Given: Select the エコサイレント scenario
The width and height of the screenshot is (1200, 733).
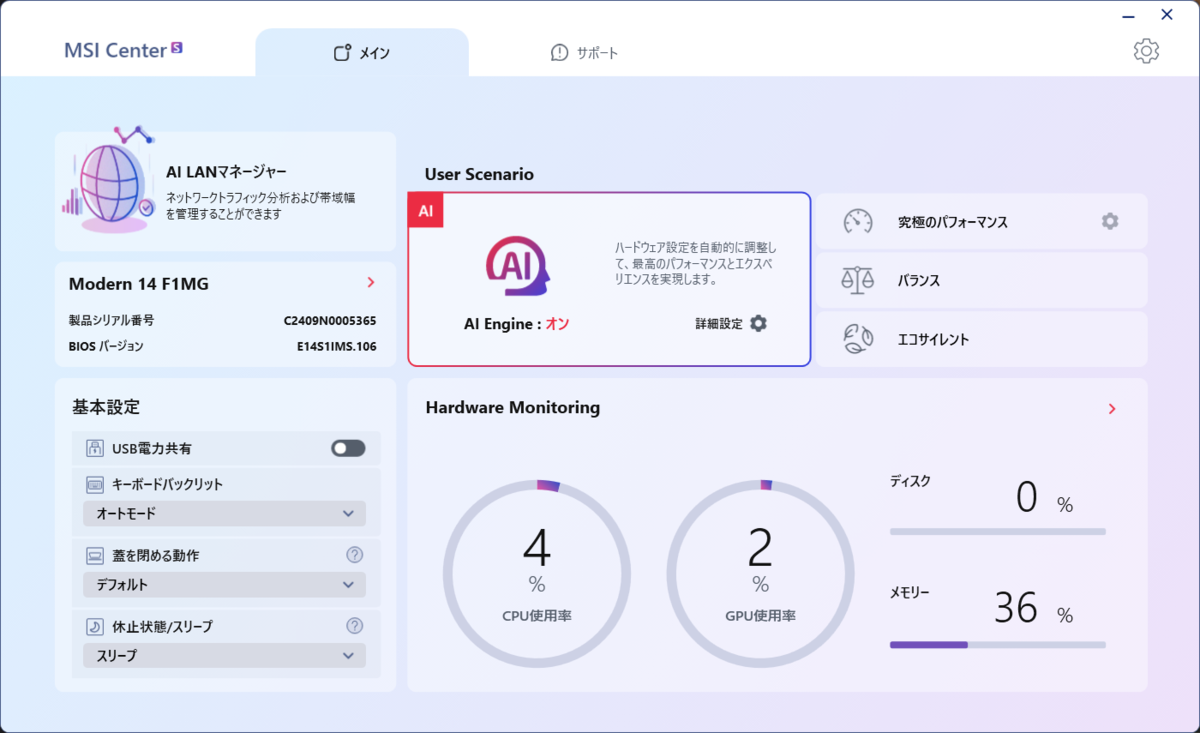Looking at the screenshot, I should [981, 339].
